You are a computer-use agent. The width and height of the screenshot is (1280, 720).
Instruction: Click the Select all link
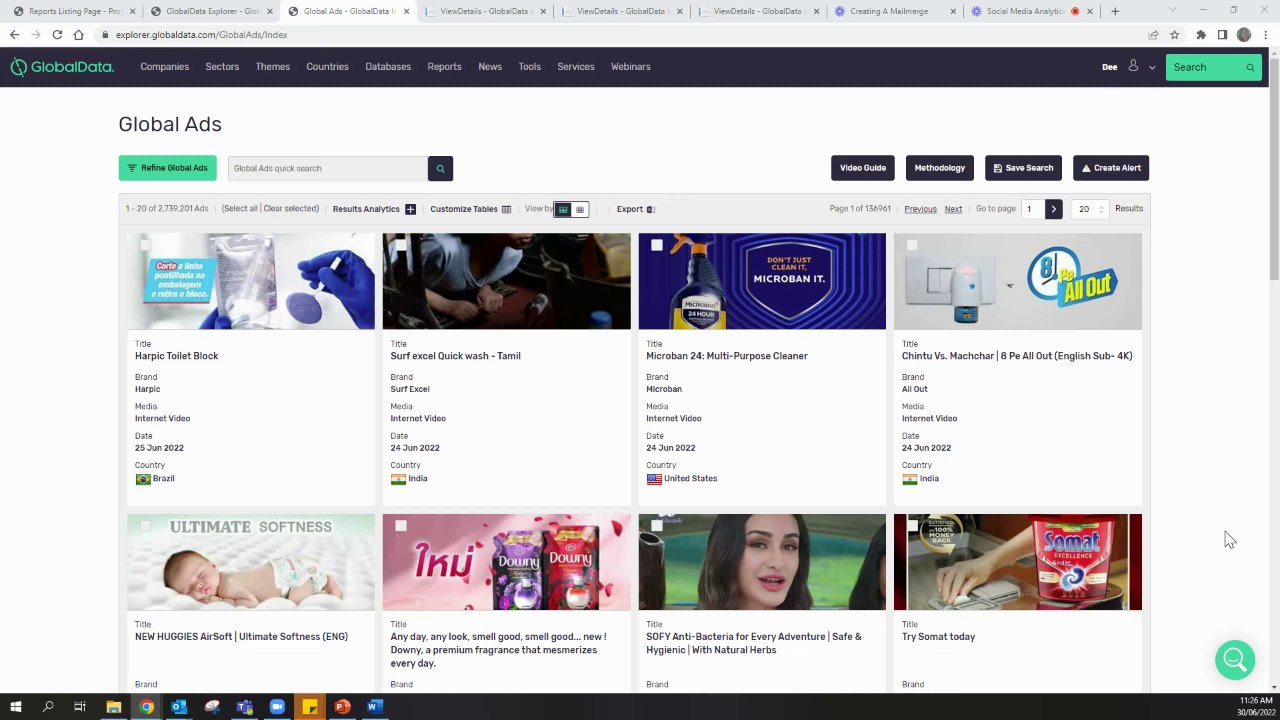(x=241, y=209)
